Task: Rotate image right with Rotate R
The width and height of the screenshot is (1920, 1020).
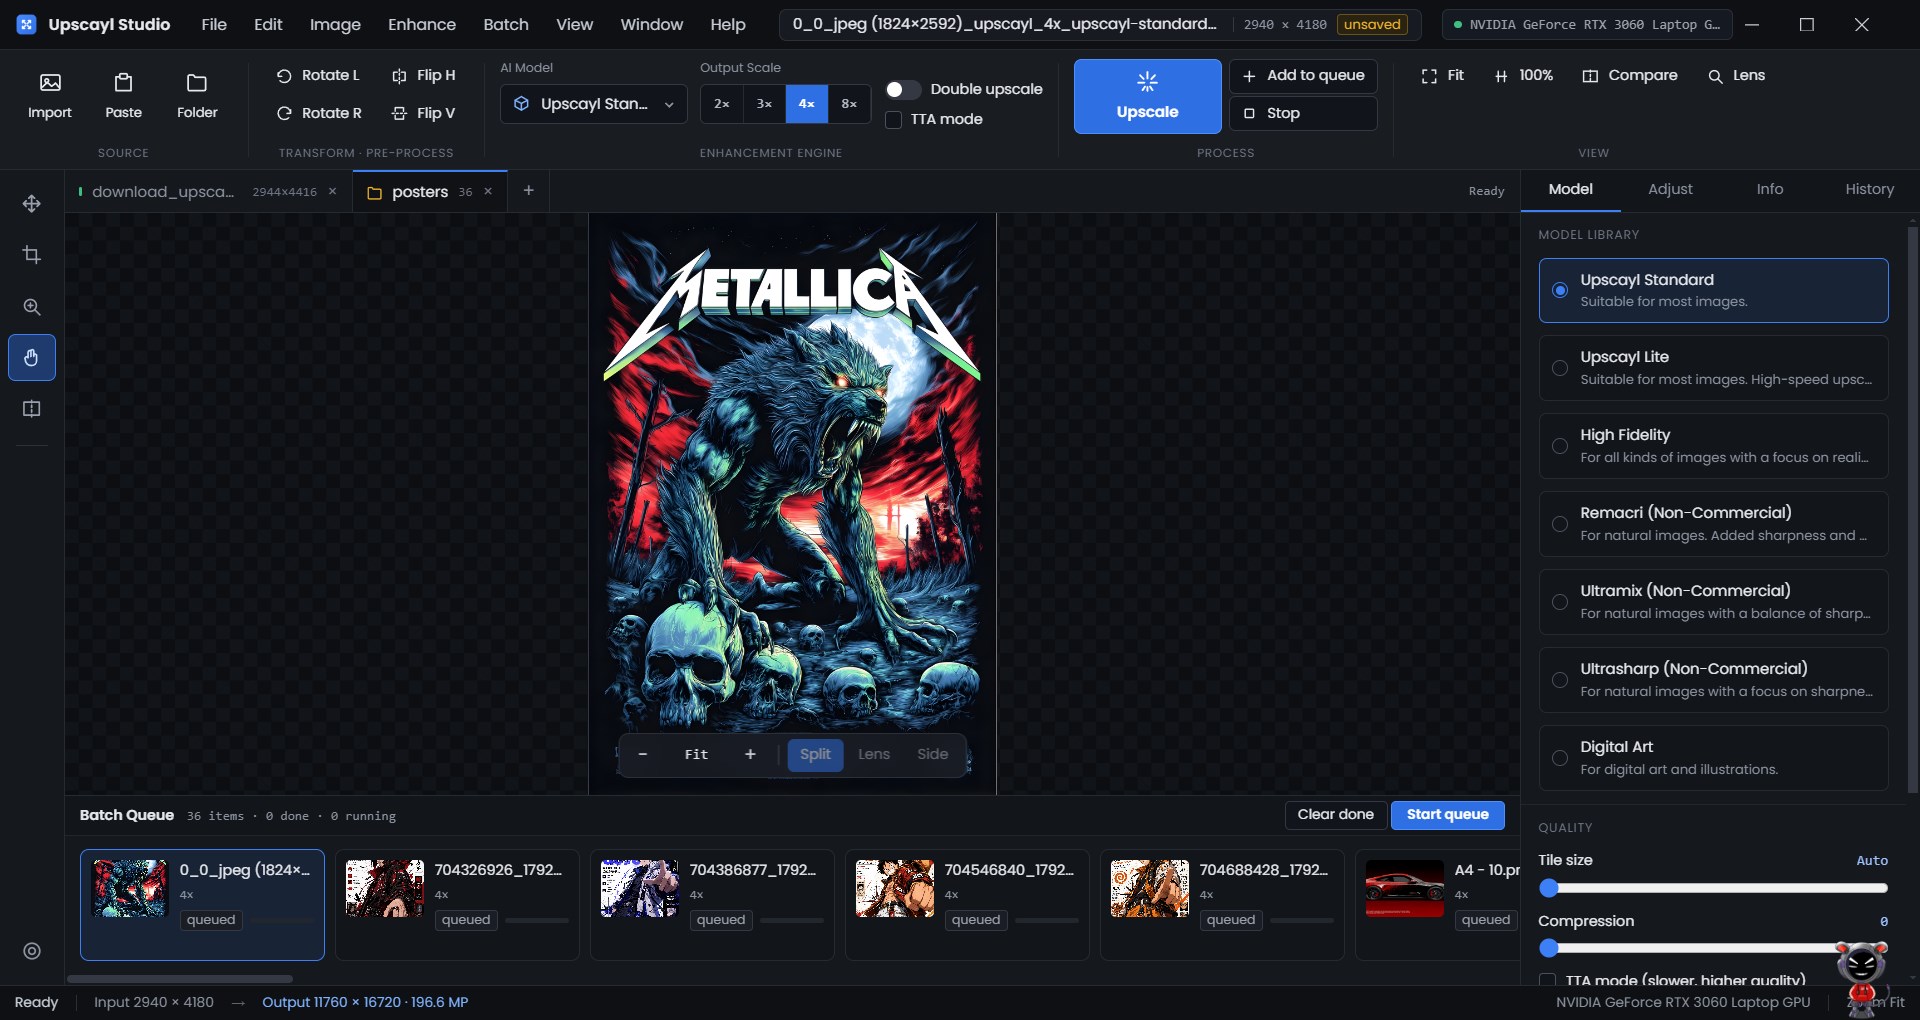Action: point(318,113)
